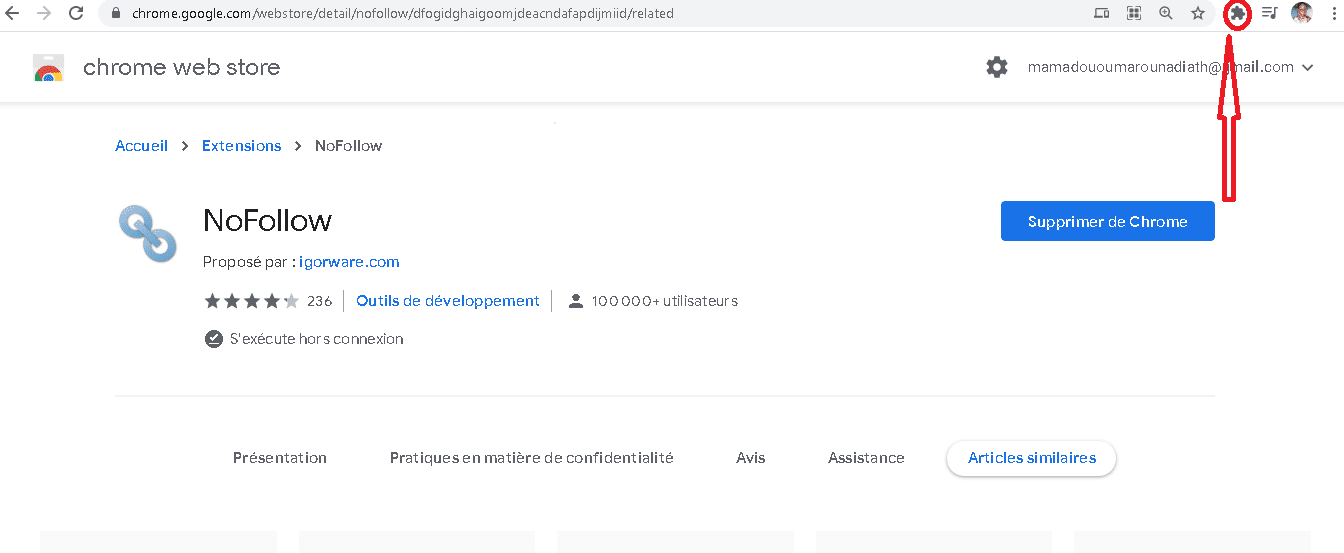Screen dimensions: 1344x553
Task: Open the zoom magnifier icon in the address bar
Action: click(1166, 13)
